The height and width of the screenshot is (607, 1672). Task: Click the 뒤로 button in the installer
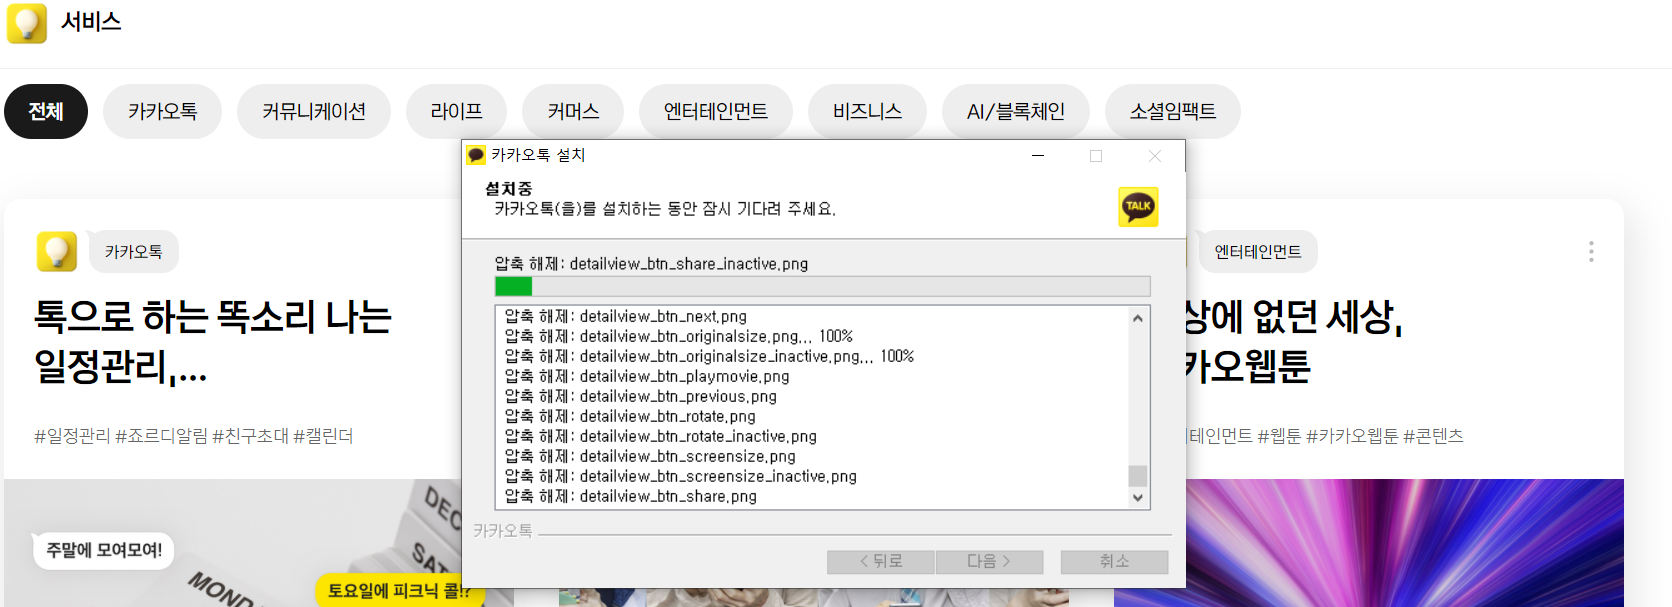(881, 562)
